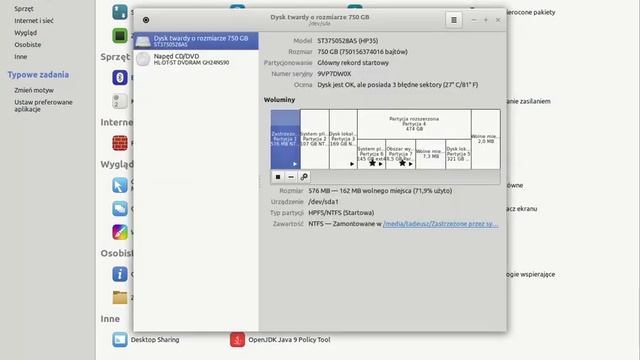Open additional partition options gears button
The height and width of the screenshot is (360, 640).
[304, 177]
